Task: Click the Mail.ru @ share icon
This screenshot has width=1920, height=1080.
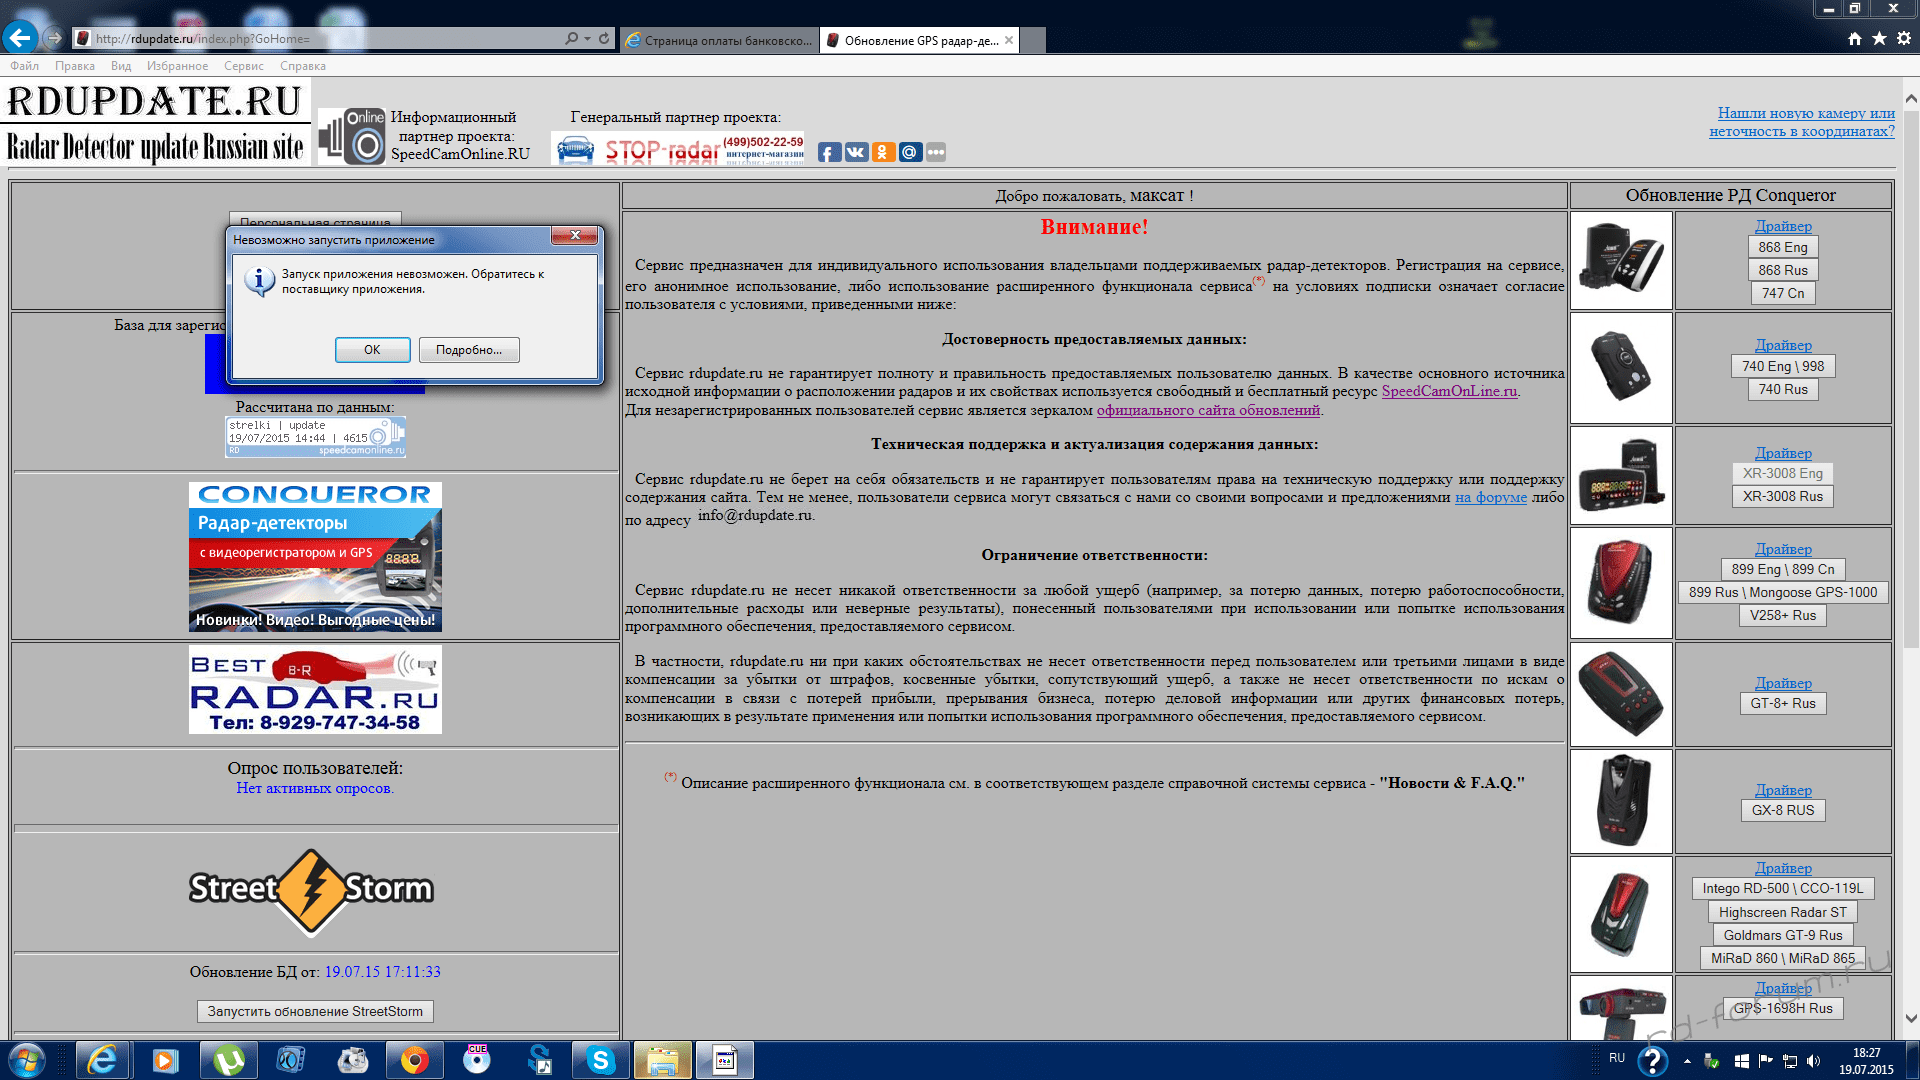Action: 909,152
